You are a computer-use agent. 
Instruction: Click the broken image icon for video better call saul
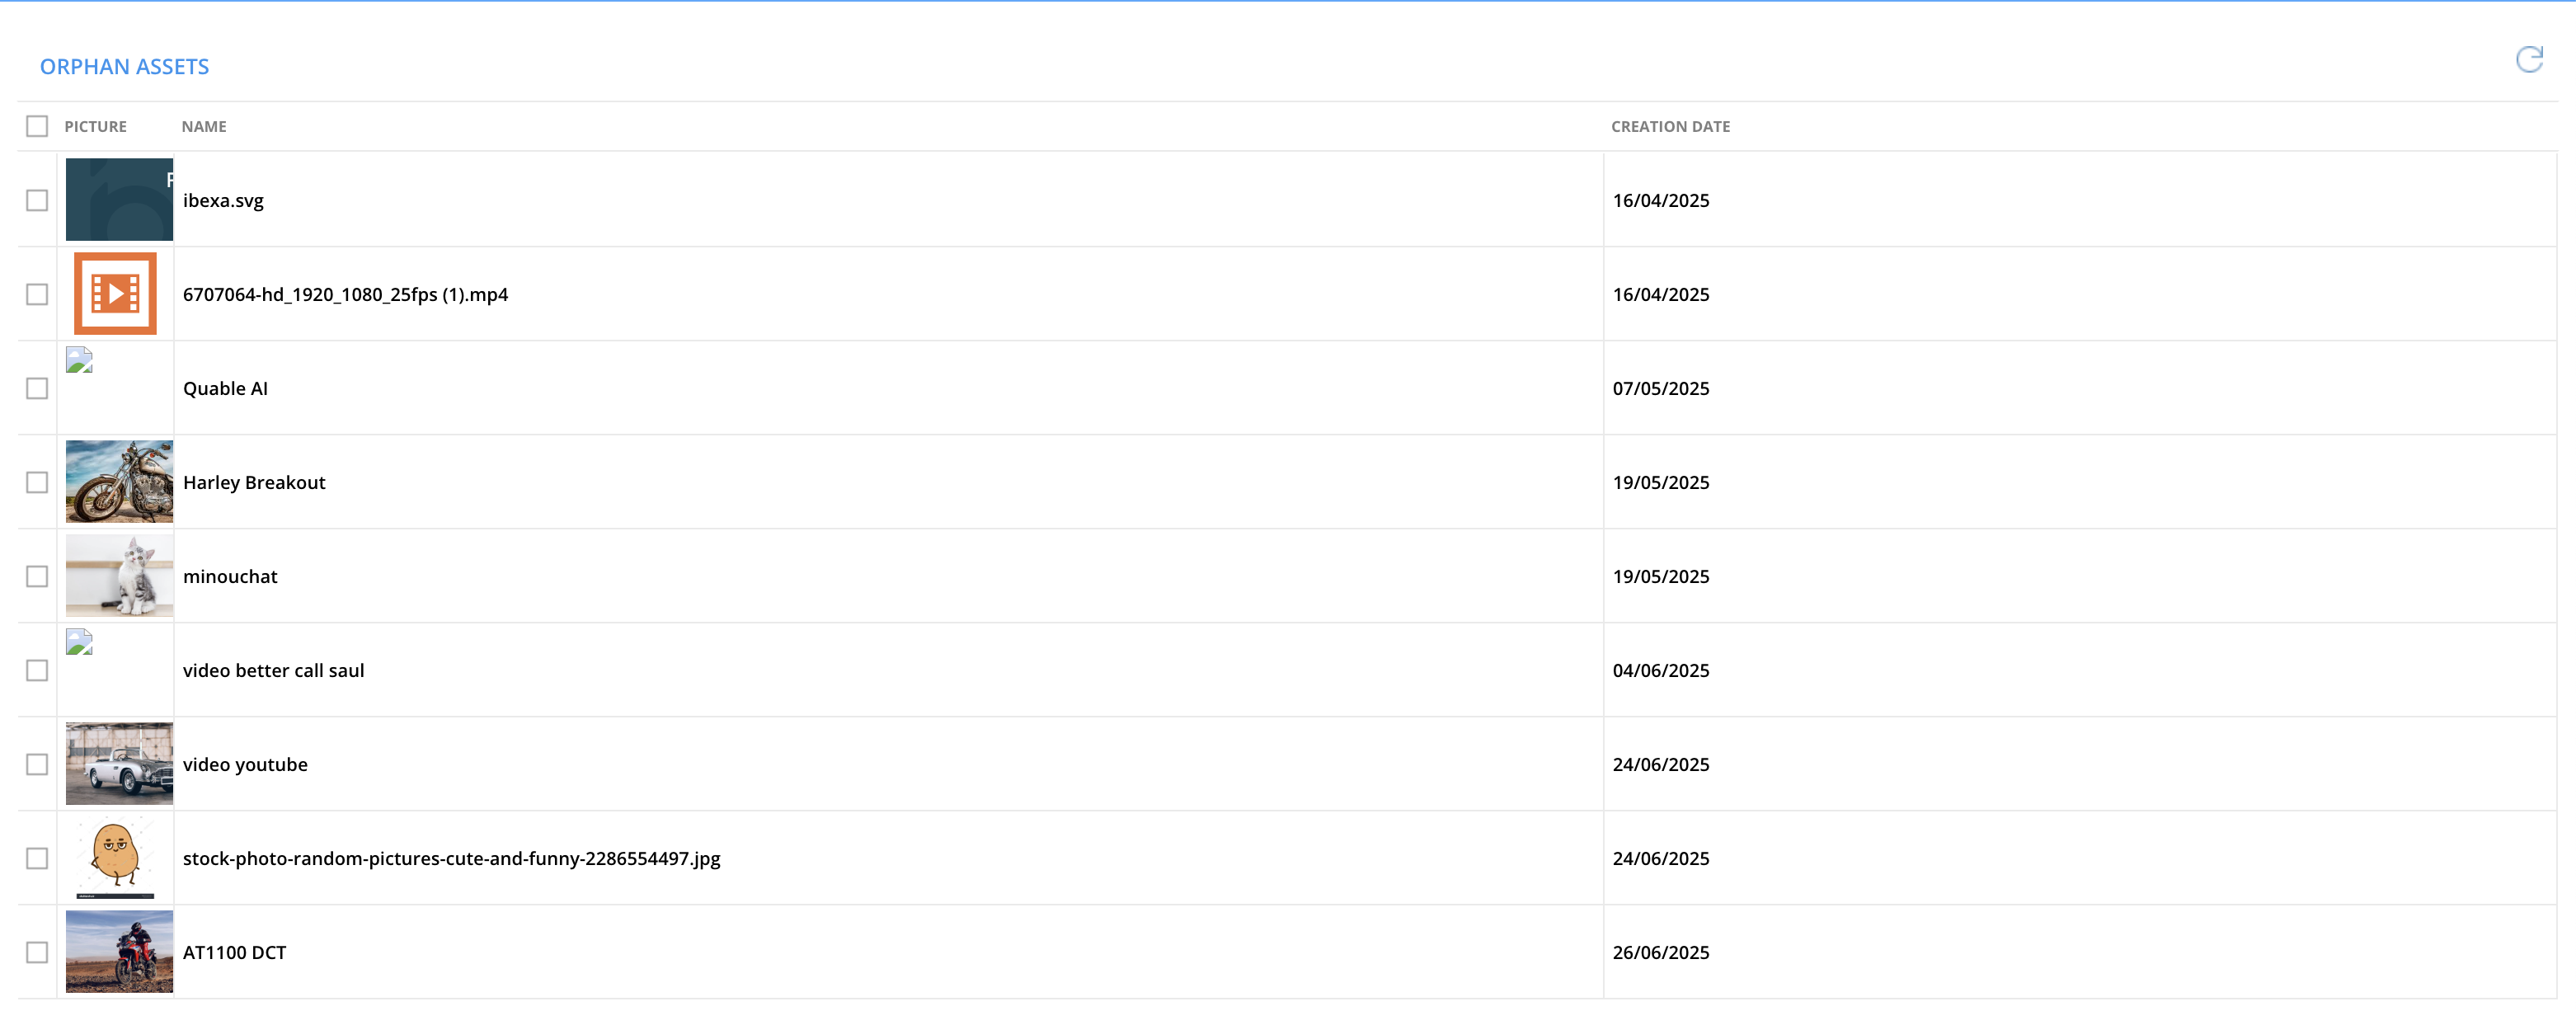[79, 642]
